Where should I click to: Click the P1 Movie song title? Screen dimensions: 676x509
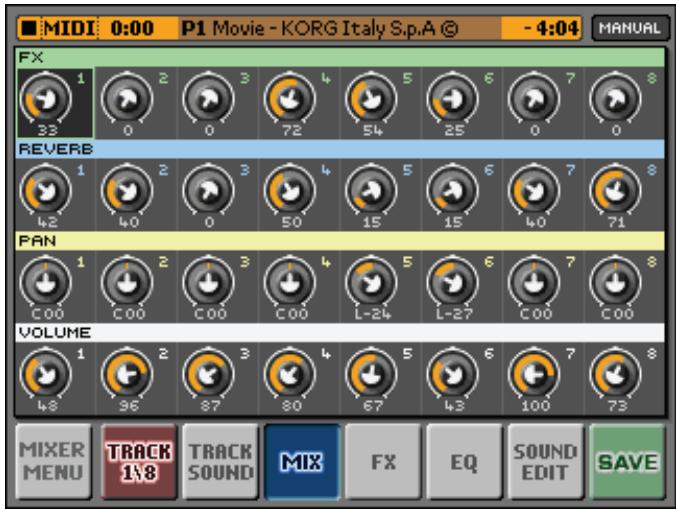tap(319, 28)
